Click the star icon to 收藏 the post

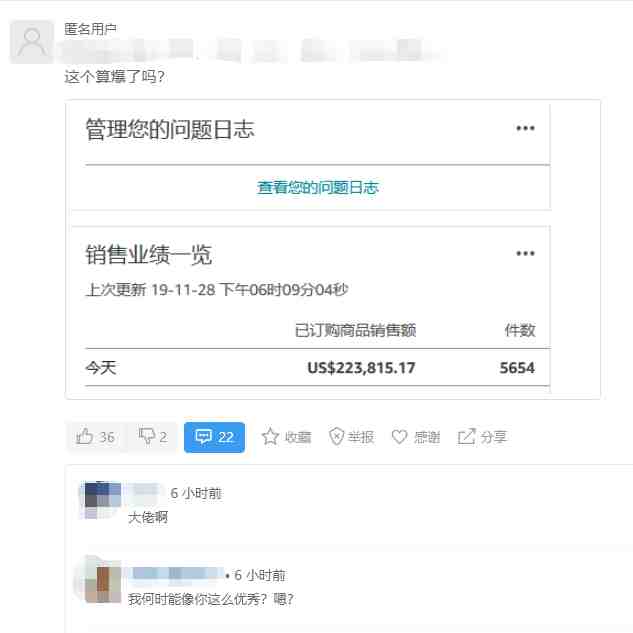tap(270, 437)
